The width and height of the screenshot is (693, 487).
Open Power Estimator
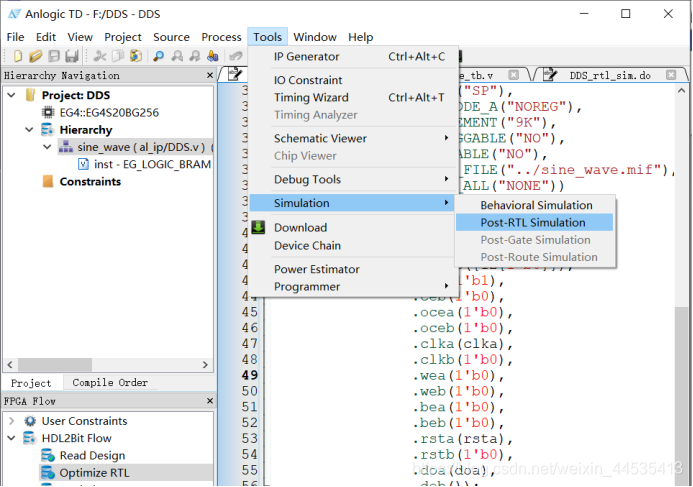pyautogui.click(x=353, y=269)
